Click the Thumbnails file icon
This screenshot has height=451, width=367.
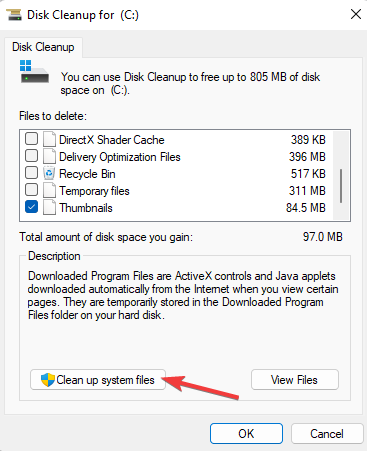click(x=49, y=207)
